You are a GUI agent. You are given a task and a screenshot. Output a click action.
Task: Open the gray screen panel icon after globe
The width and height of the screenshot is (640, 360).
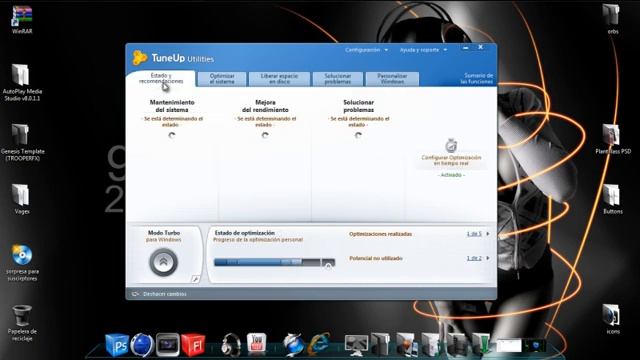pyautogui.click(x=167, y=345)
